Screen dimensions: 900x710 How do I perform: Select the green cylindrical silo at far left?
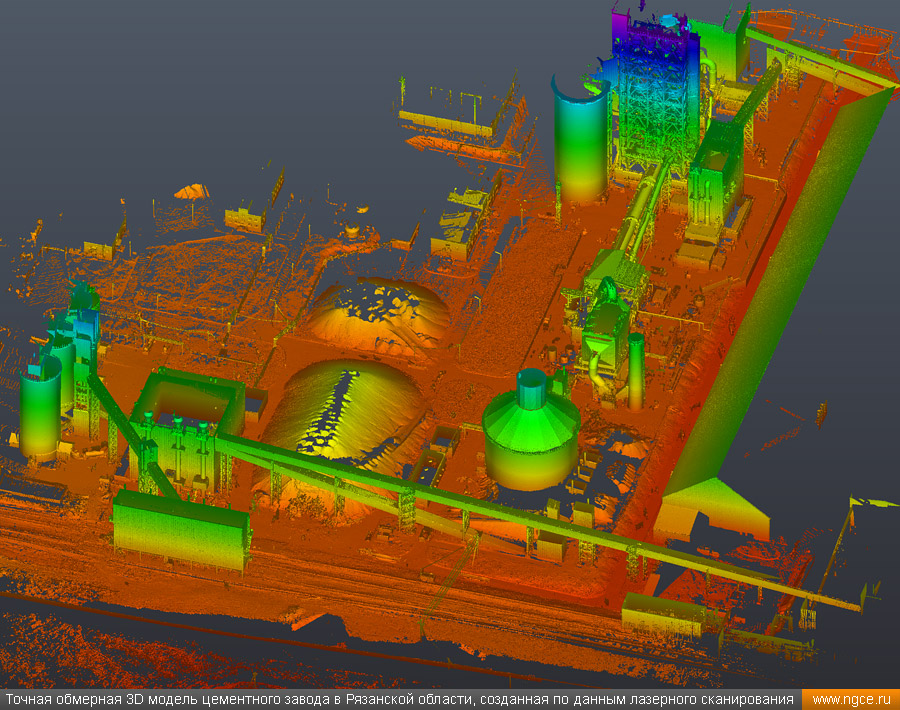tap(40, 408)
